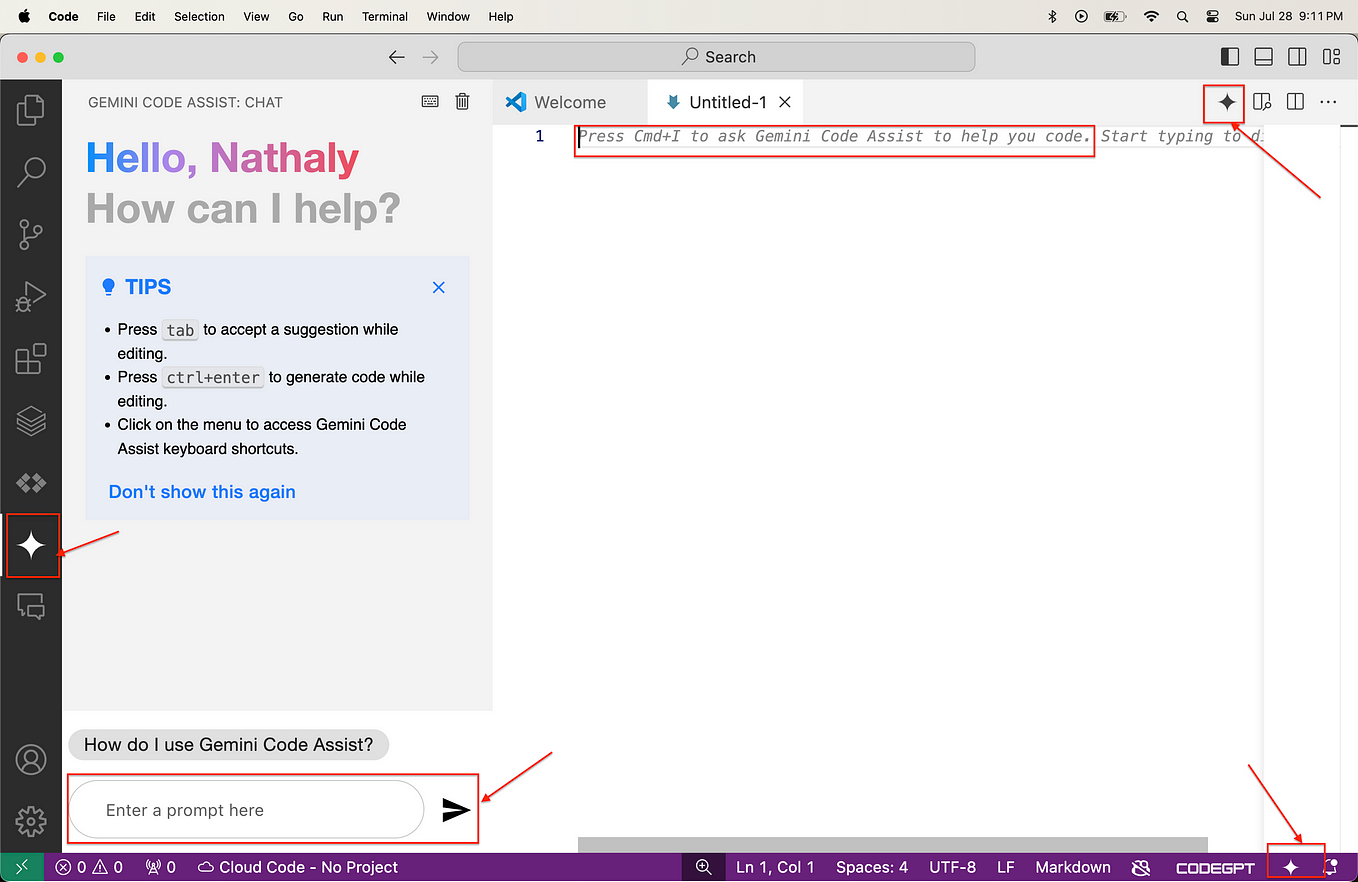Select Markdown language mode in status bar

tap(1073, 867)
